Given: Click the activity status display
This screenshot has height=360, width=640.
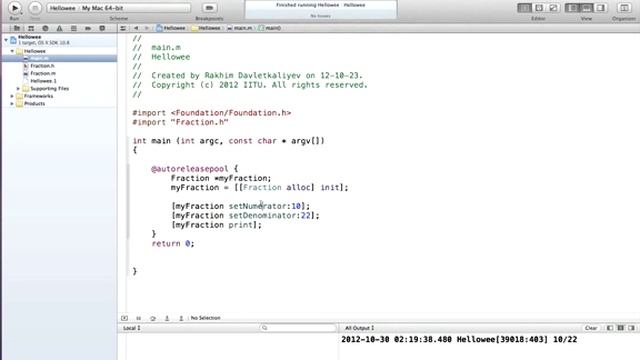Looking at the screenshot, I should [320, 9].
